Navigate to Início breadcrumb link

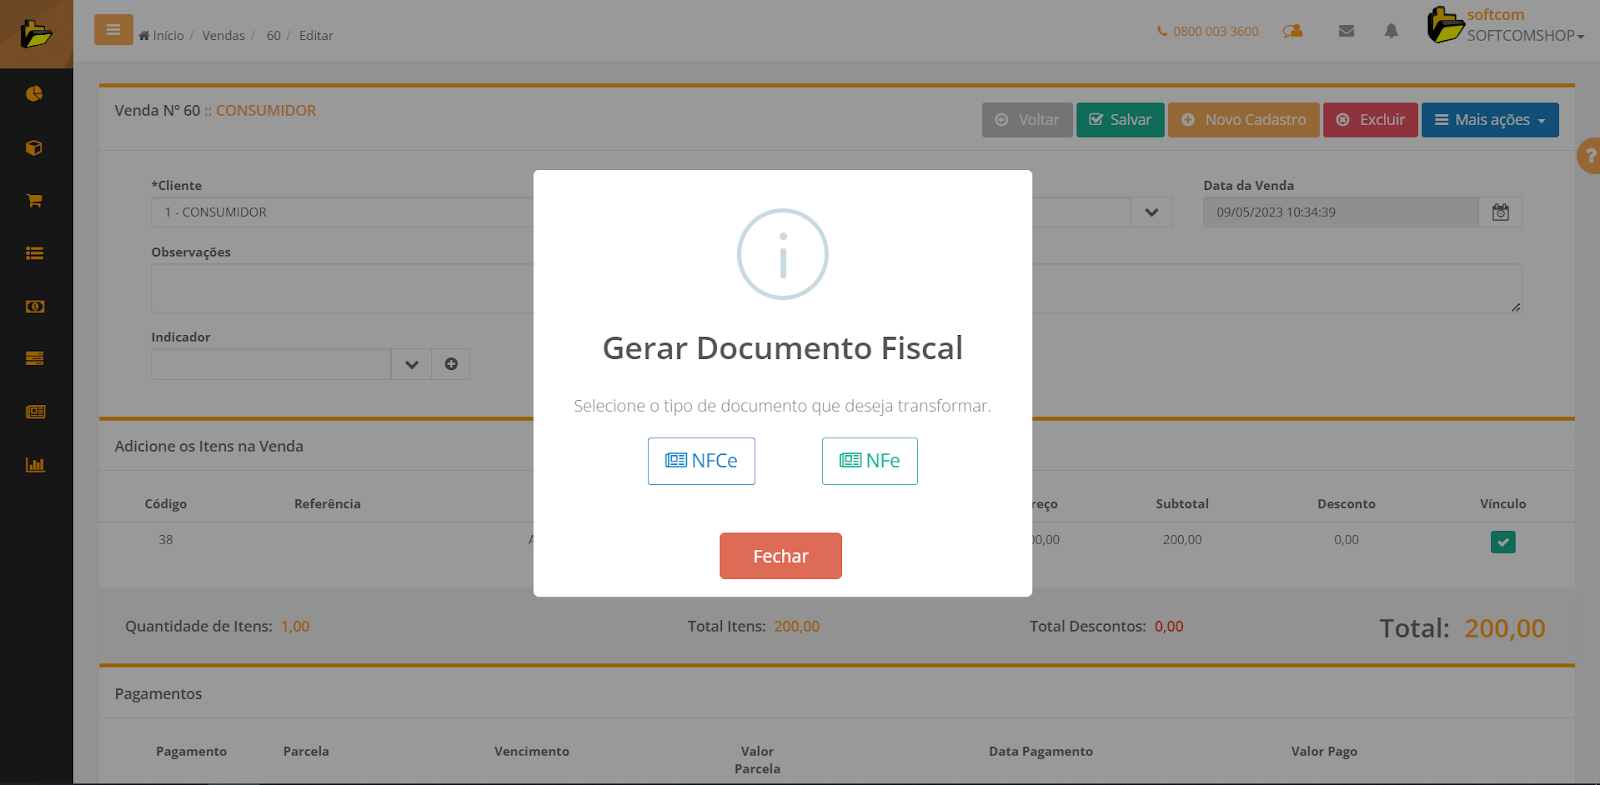pyautogui.click(x=167, y=36)
